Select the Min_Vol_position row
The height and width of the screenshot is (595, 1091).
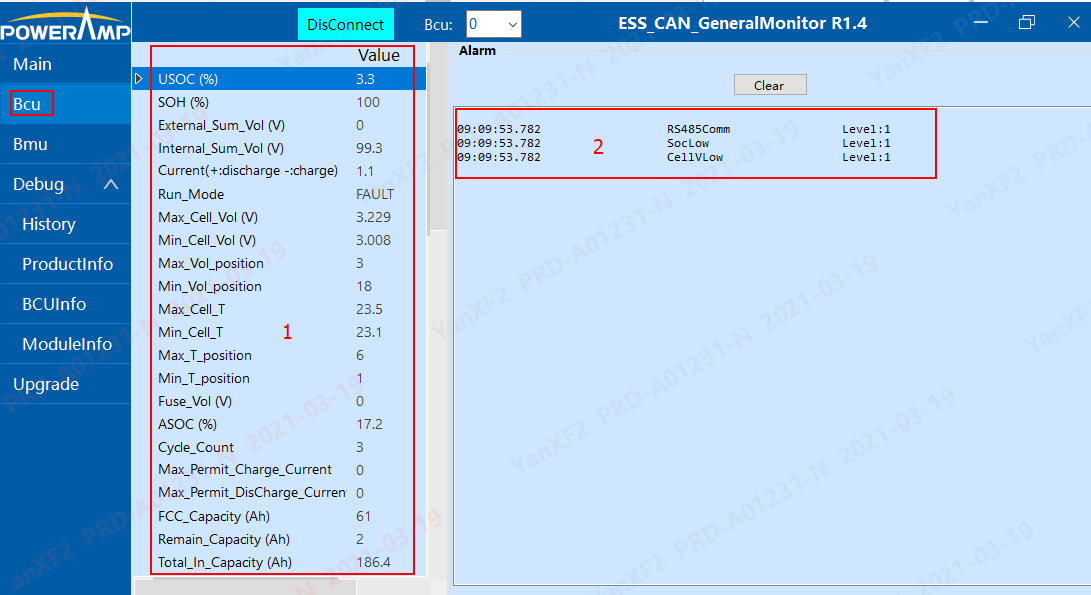pyautogui.click(x=279, y=286)
